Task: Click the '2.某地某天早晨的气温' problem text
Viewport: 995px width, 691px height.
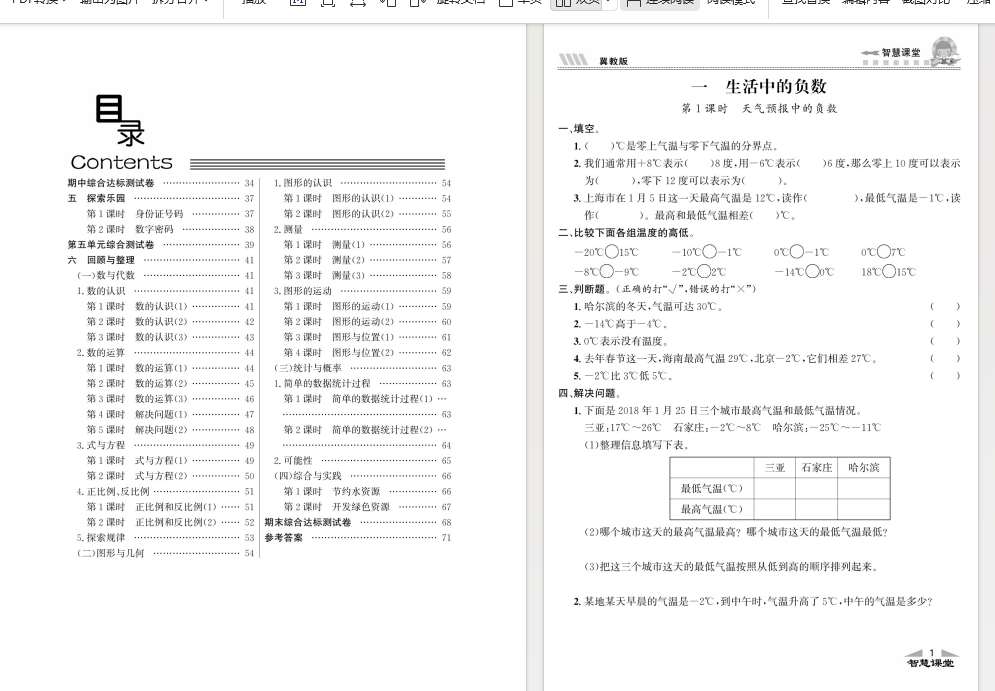Action: [753, 602]
